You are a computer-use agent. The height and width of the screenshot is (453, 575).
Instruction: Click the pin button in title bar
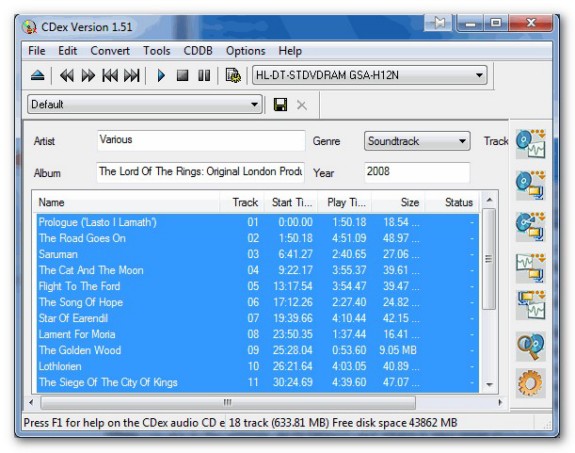pyautogui.click(x=439, y=23)
